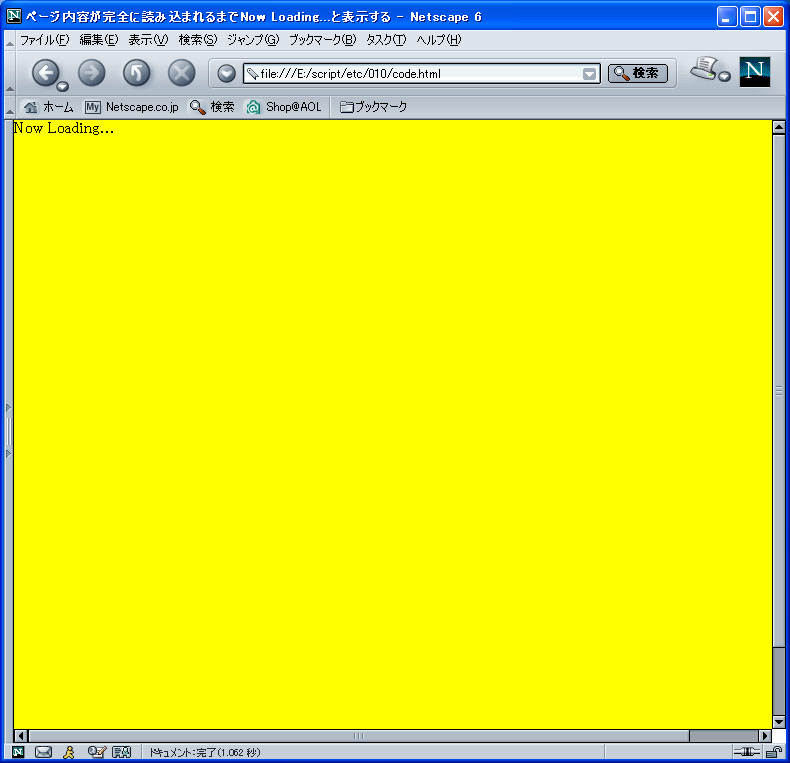790x763 pixels.
Task: Open the ジャンプ(G) menu
Action: tap(253, 40)
